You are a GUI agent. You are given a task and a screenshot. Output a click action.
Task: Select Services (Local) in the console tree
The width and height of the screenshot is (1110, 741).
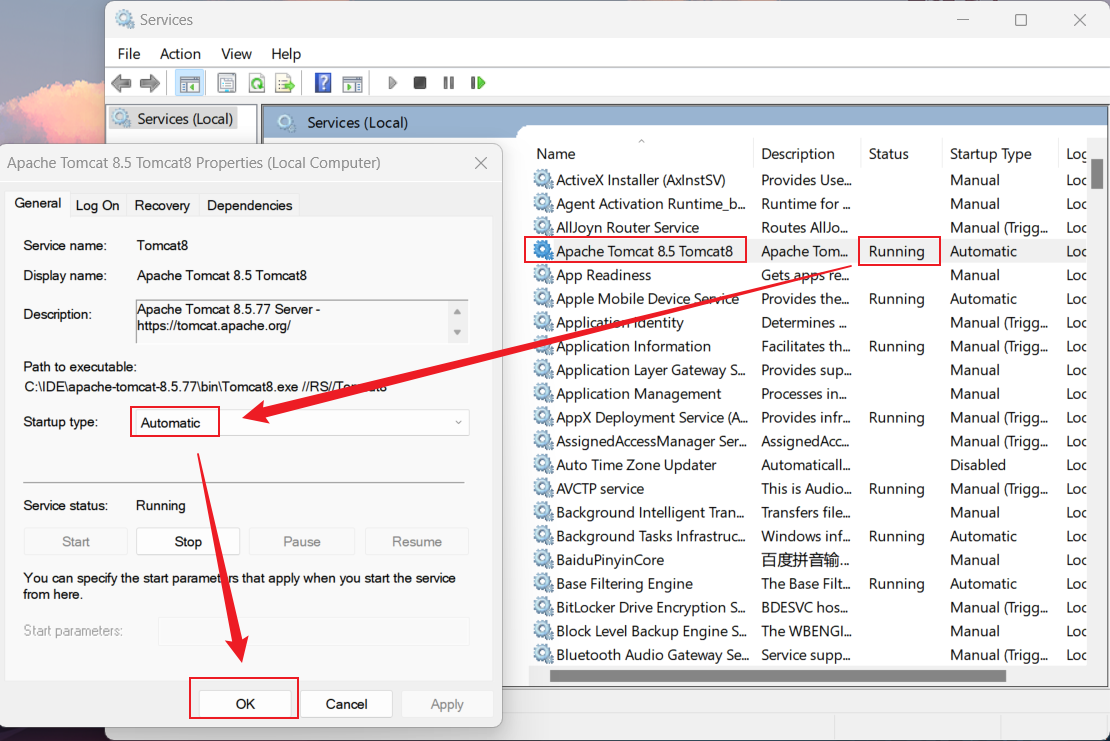(174, 119)
